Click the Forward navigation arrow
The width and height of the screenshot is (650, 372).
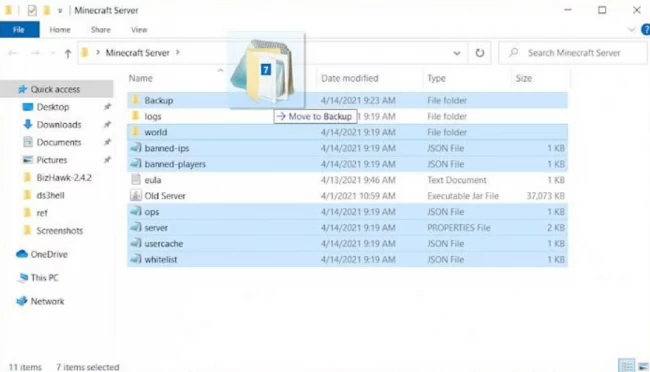[x=35, y=53]
